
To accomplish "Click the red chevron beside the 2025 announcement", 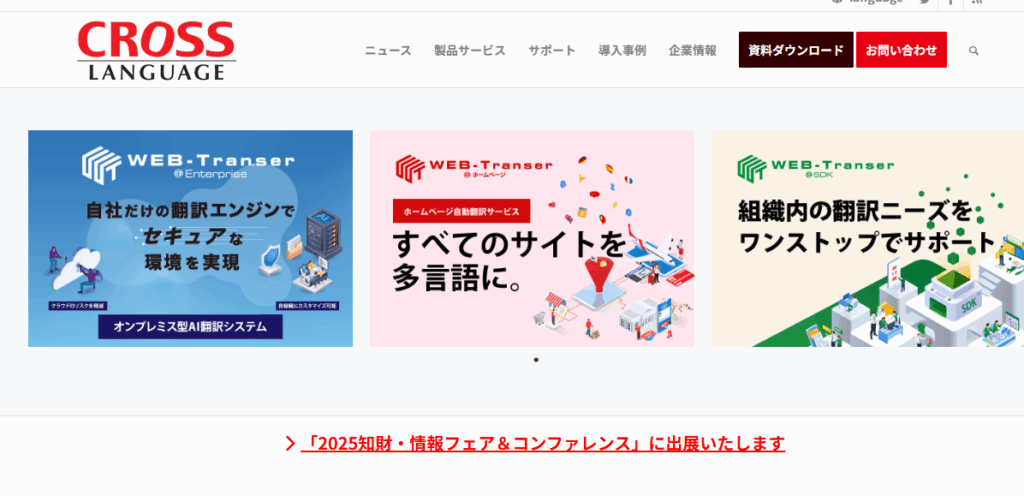I will 290,444.
